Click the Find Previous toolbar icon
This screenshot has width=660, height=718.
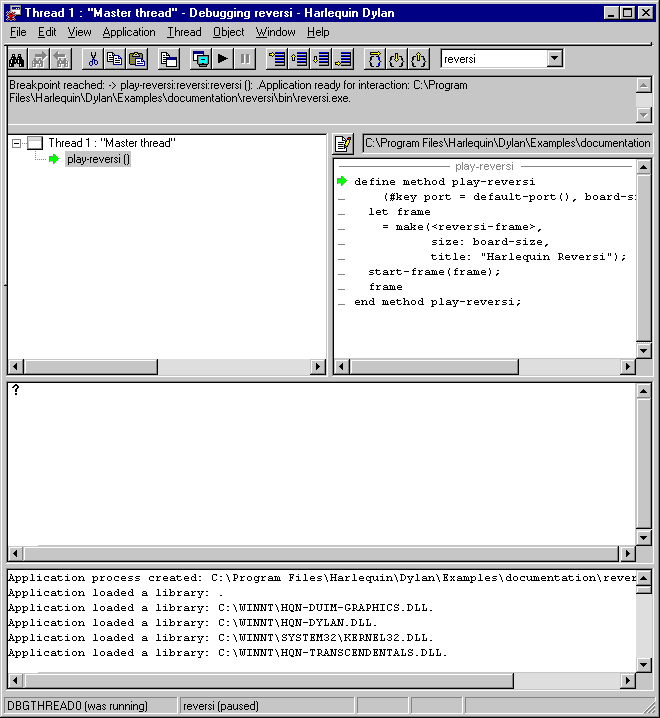(x=61, y=59)
